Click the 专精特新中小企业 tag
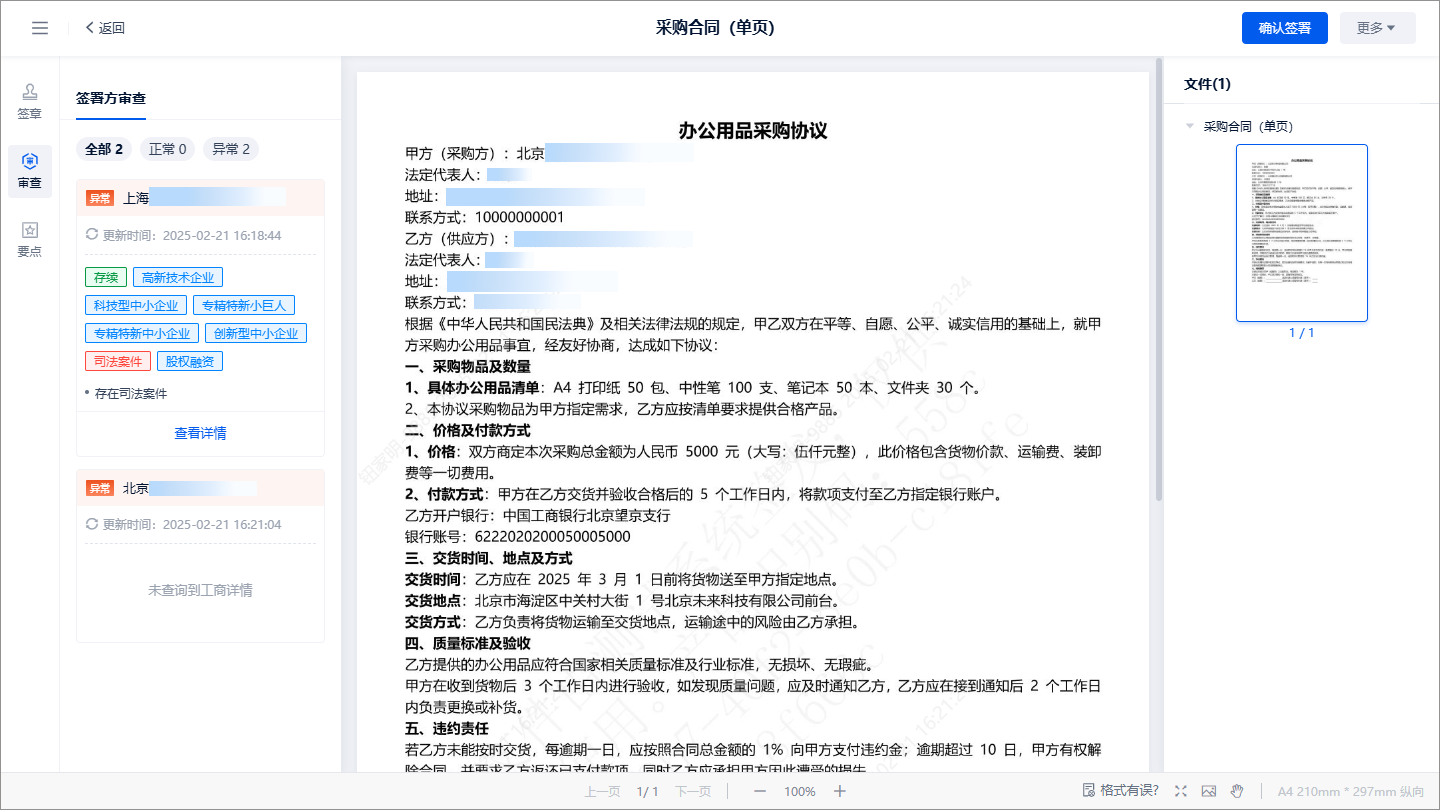Viewport: 1440px width, 810px height. pos(142,333)
